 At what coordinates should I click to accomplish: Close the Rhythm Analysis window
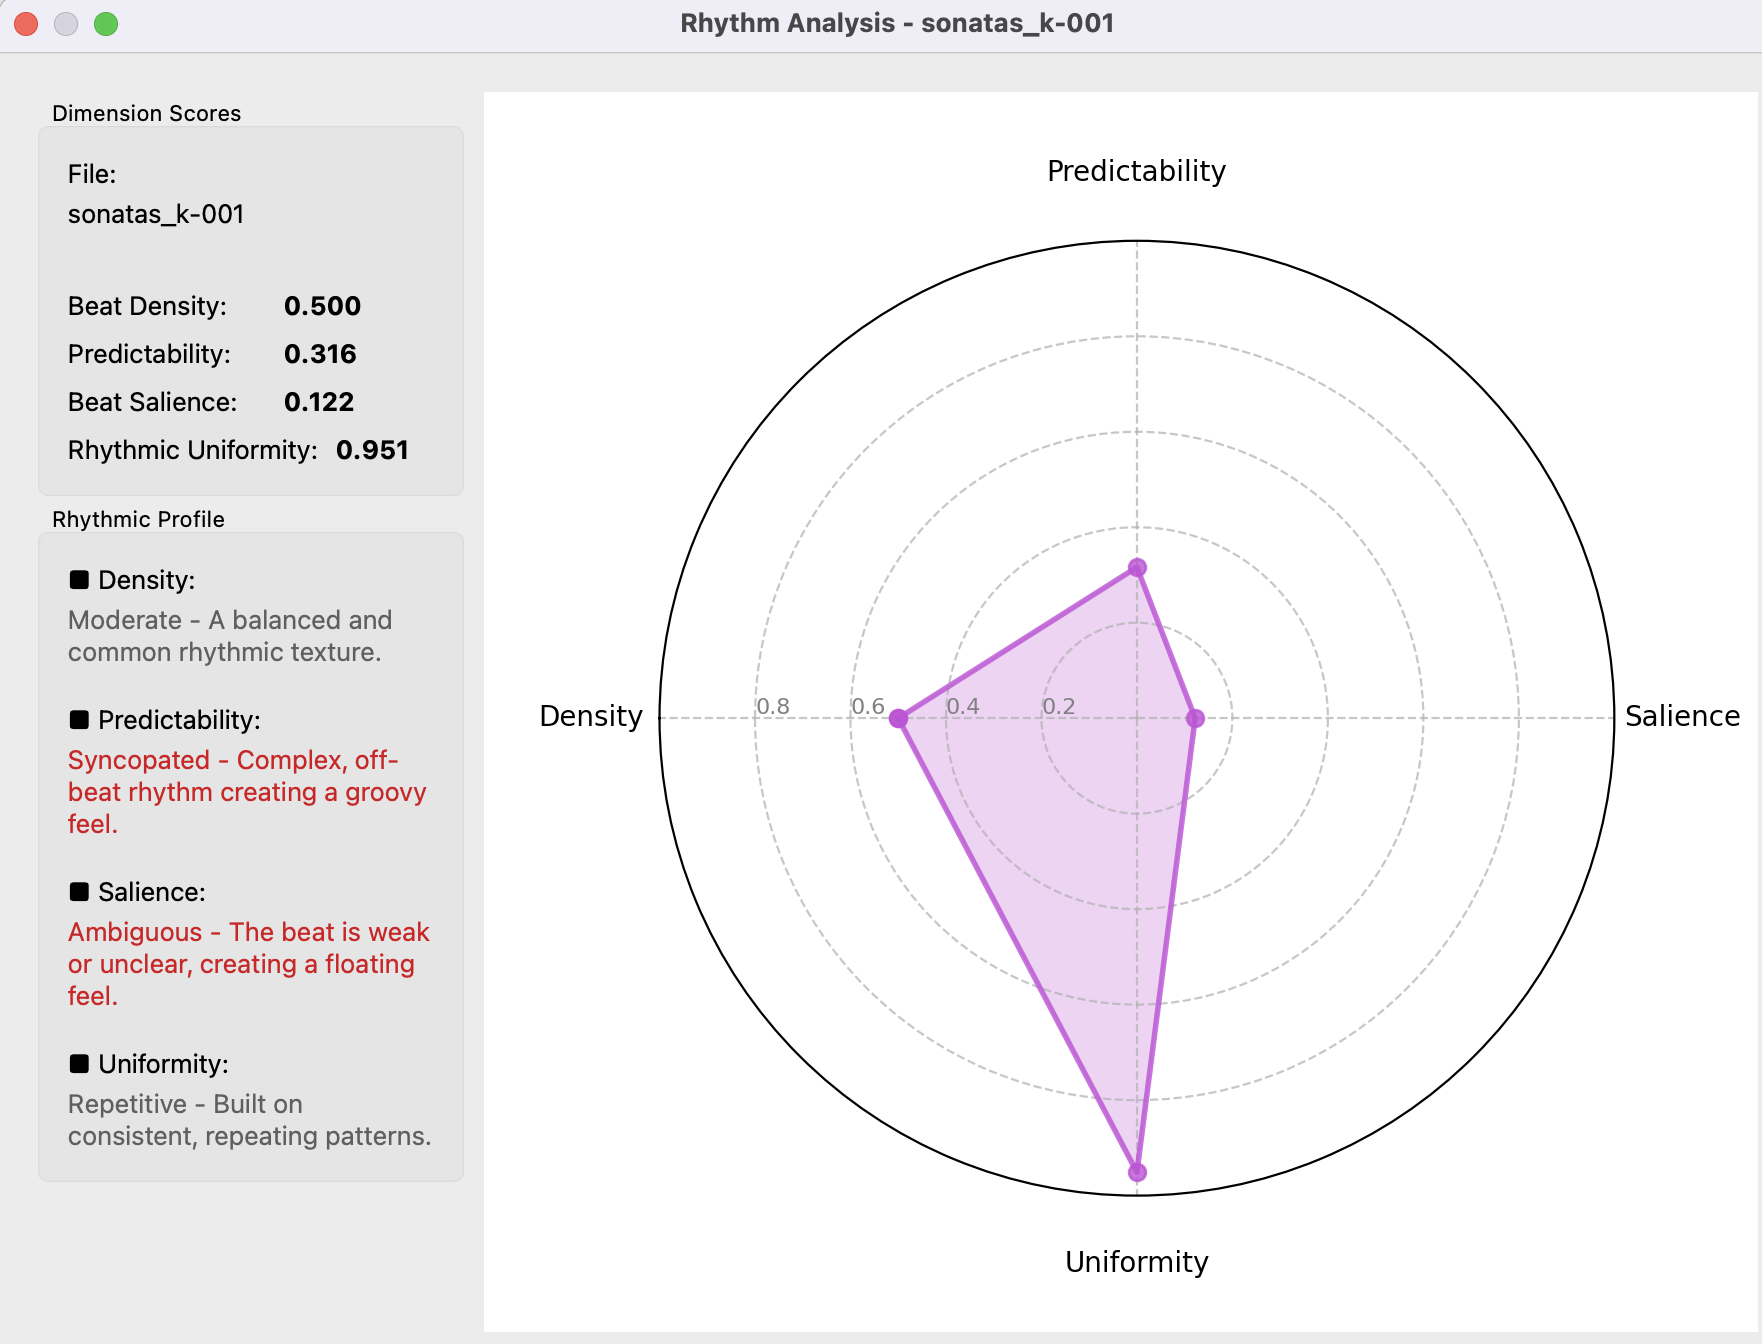pyautogui.click(x=27, y=24)
